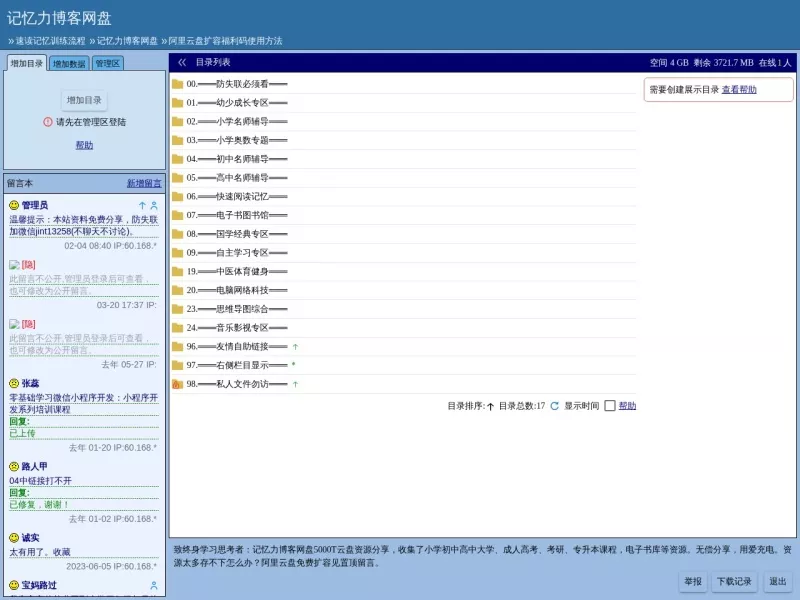This screenshot has width=800, height=600.
Task: Click the 退出 button
Action: (778, 582)
